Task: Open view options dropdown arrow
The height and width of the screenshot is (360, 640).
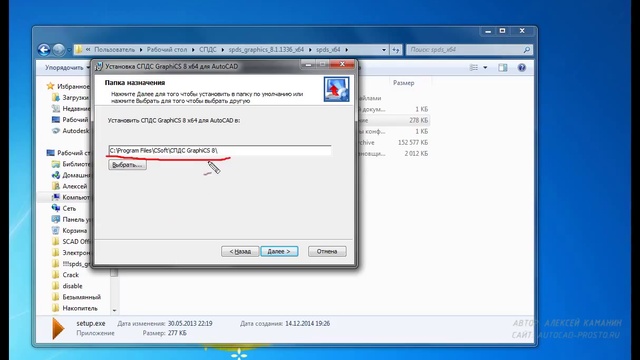Action: pyautogui.click(x=485, y=68)
